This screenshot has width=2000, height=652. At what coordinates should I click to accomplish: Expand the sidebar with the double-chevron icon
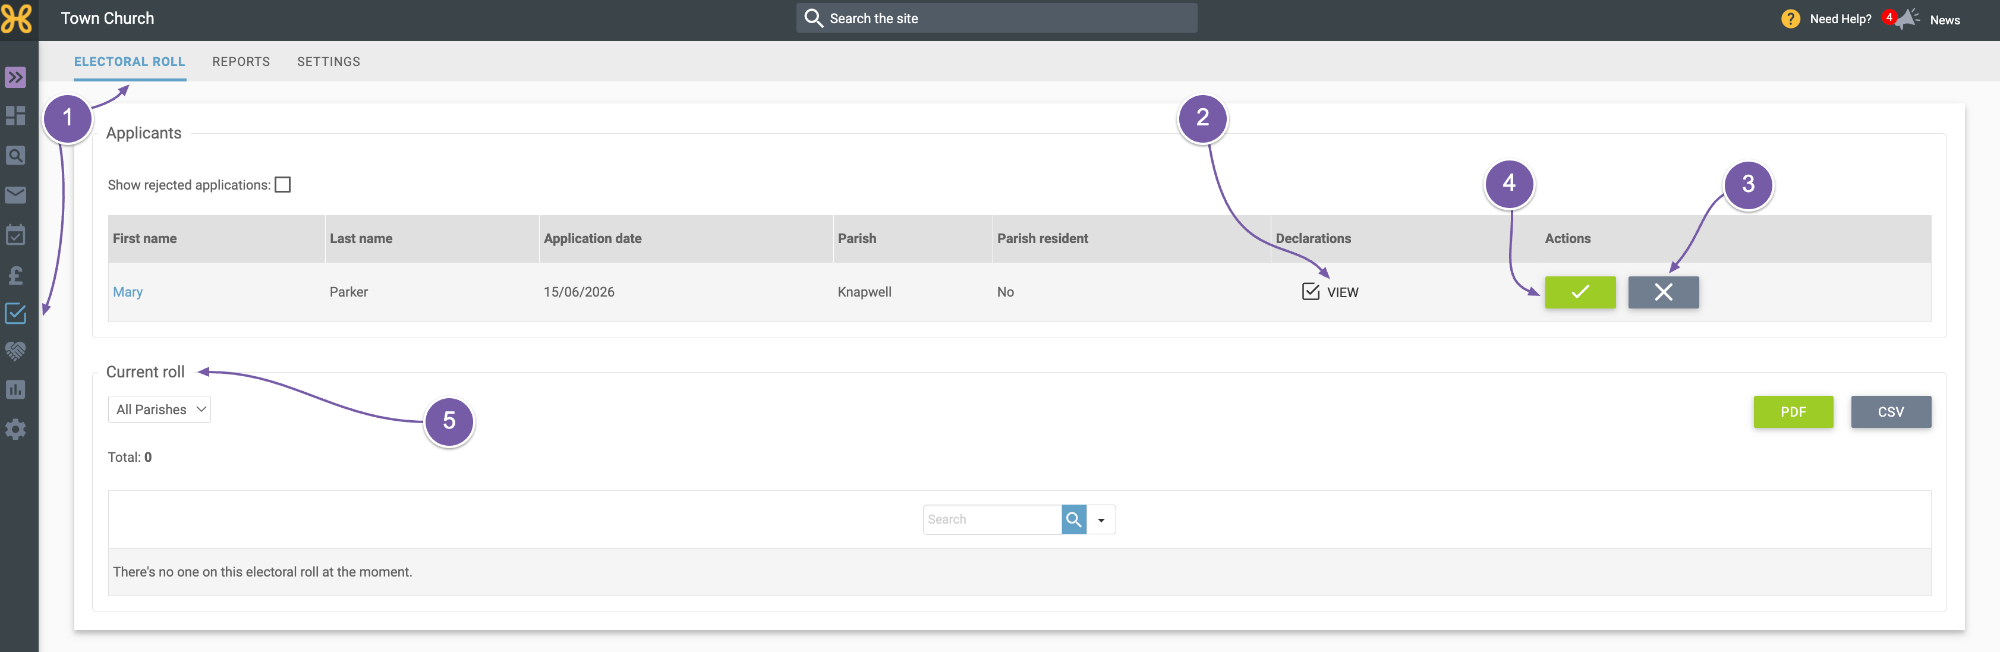pos(15,77)
